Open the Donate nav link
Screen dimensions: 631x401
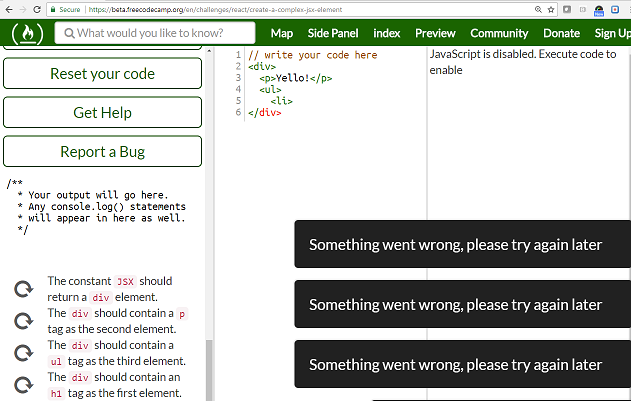point(561,33)
